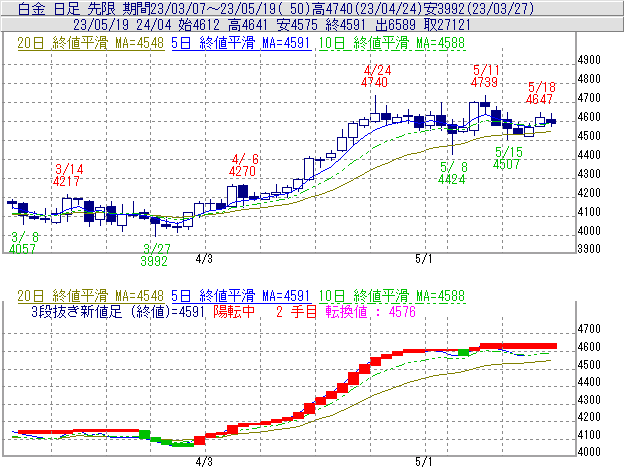Click the upper chart '10日 終値平滑 MA=4588' legend
Image resolution: width=624 pixels, height=475 pixels.
click(392, 43)
